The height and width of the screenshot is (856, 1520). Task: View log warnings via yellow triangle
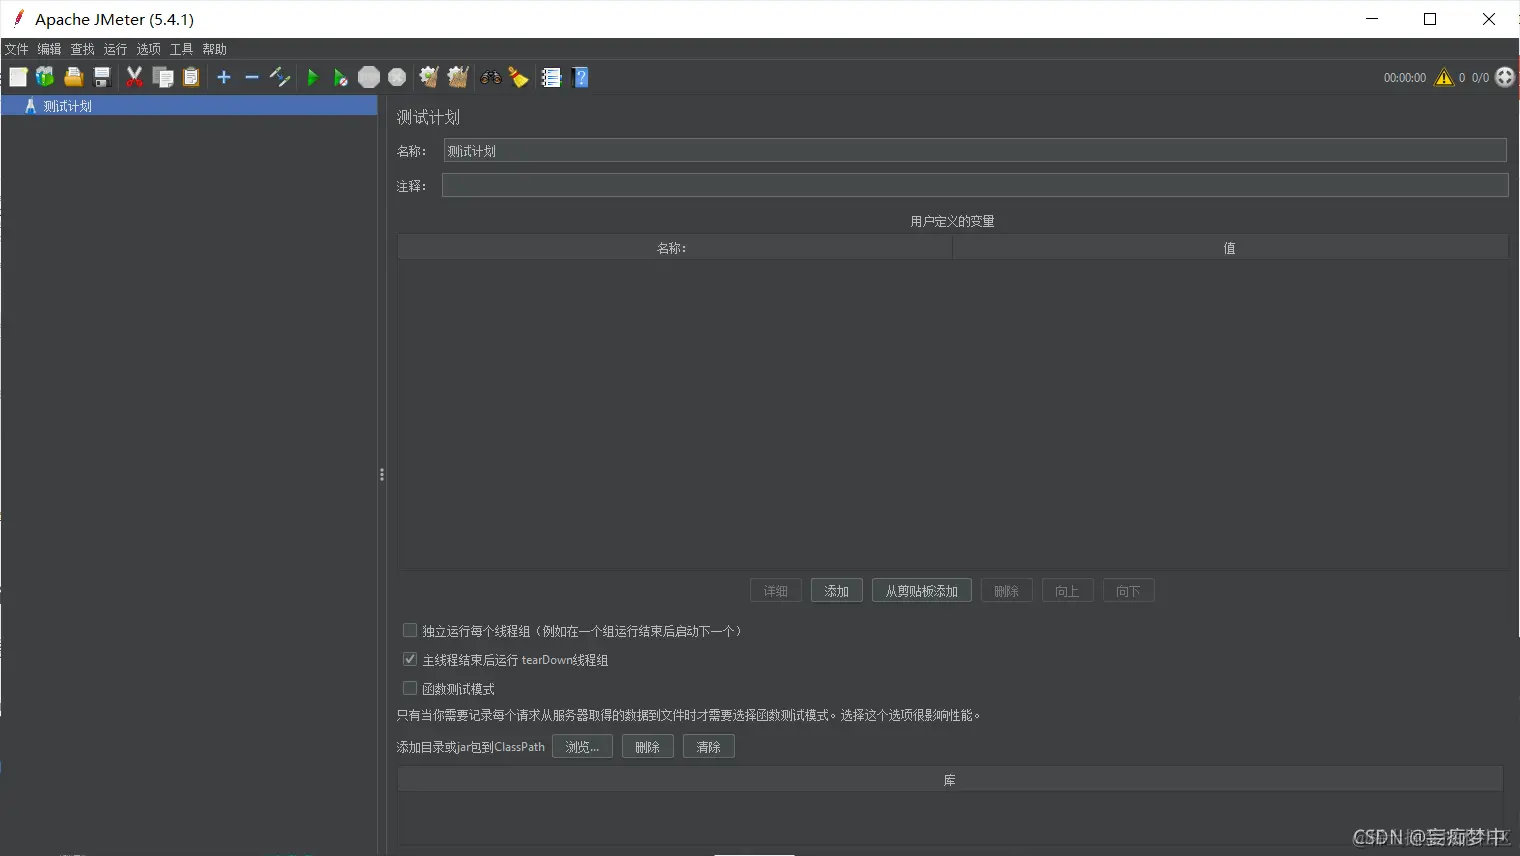point(1443,77)
